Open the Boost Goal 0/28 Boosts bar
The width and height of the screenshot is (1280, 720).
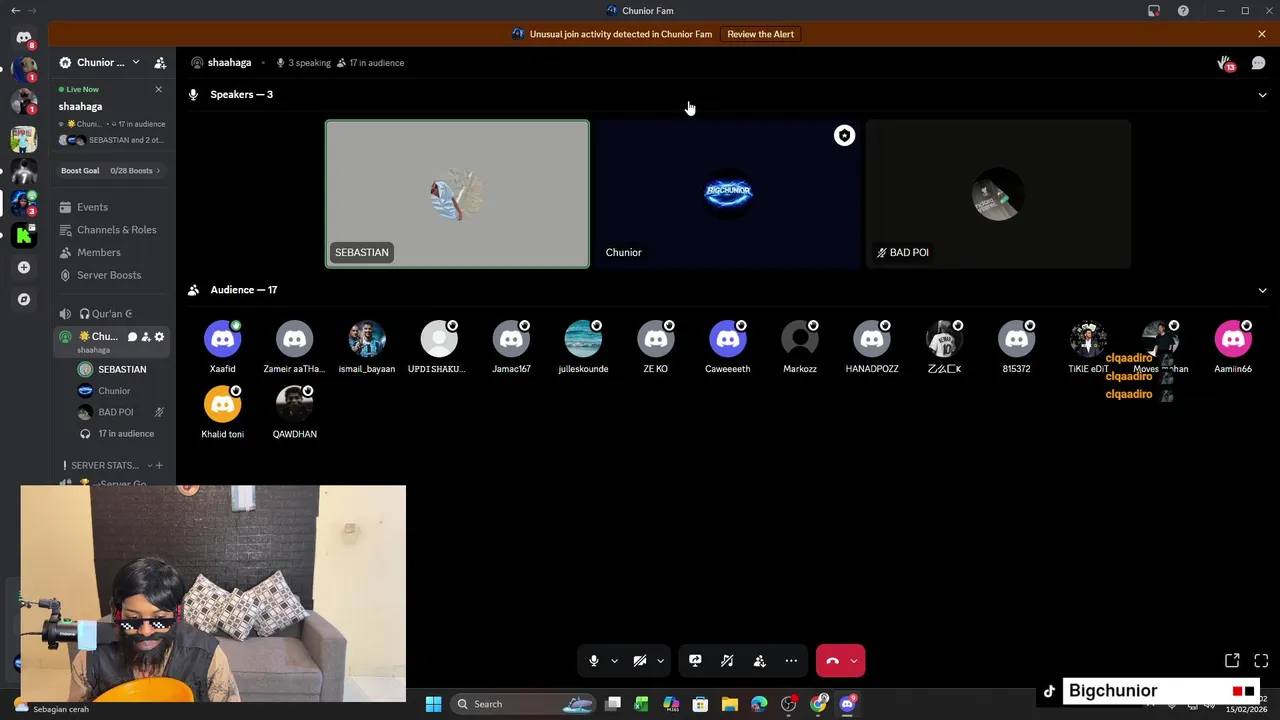coord(111,171)
